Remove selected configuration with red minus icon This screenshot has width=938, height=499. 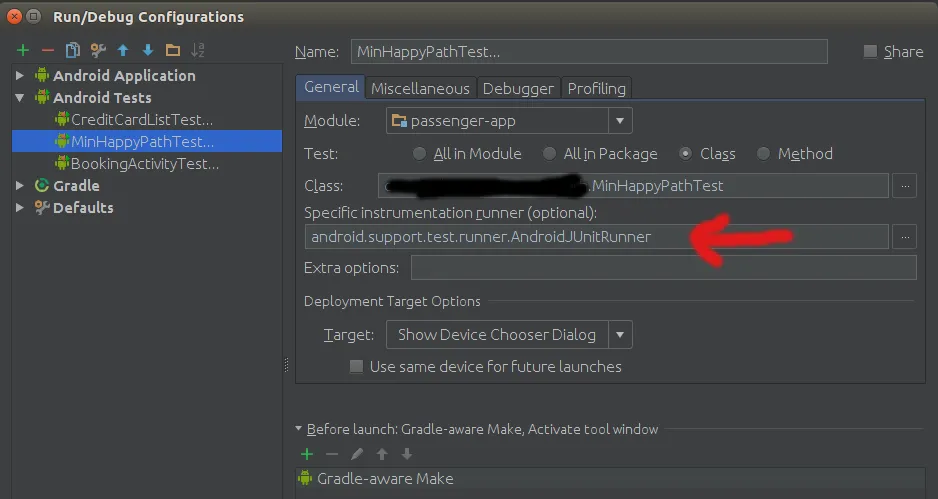tap(48, 50)
